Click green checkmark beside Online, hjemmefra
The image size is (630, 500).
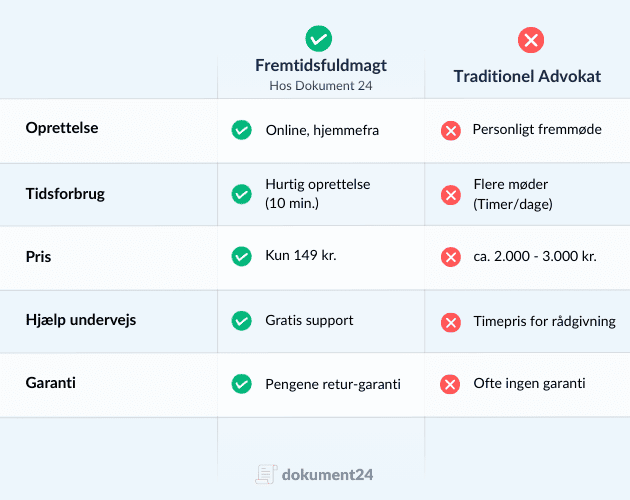pyautogui.click(x=241, y=130)
